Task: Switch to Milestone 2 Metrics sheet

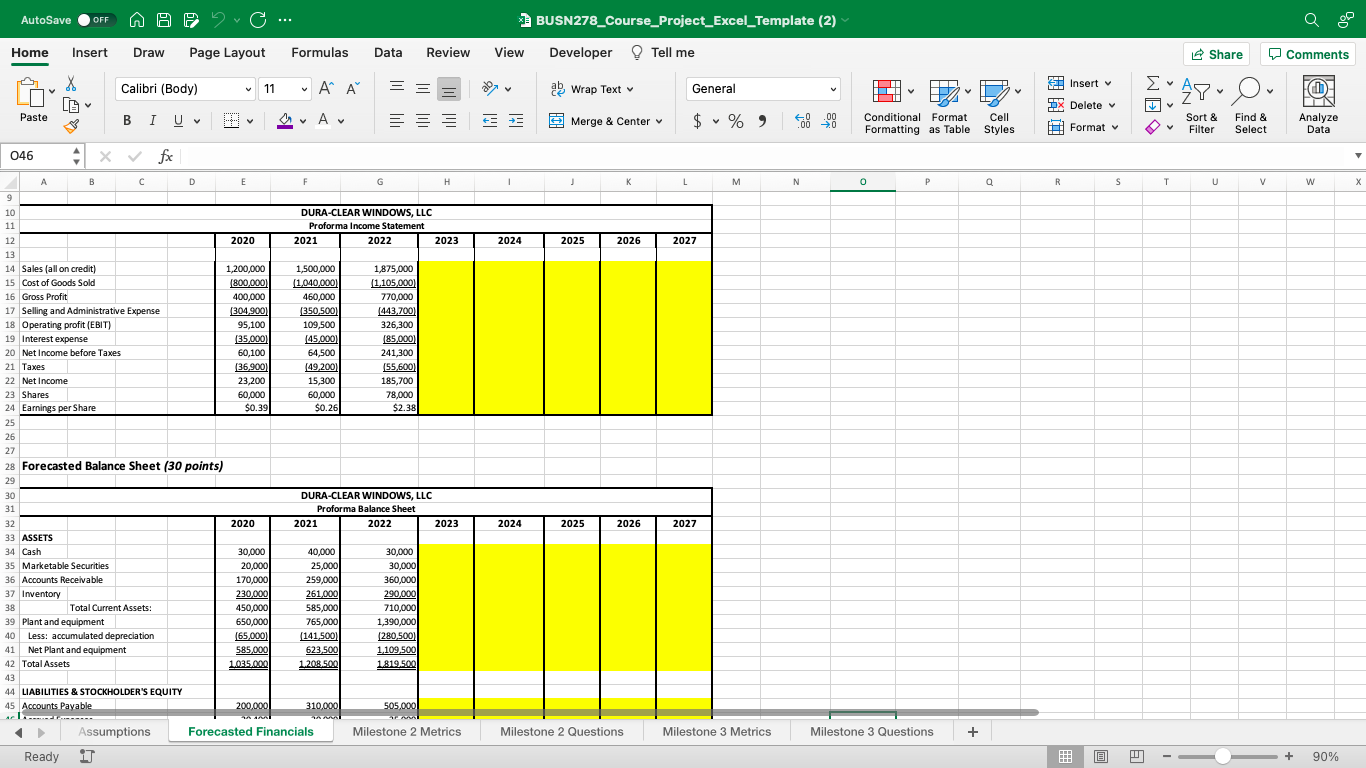Action: point(407,732)
